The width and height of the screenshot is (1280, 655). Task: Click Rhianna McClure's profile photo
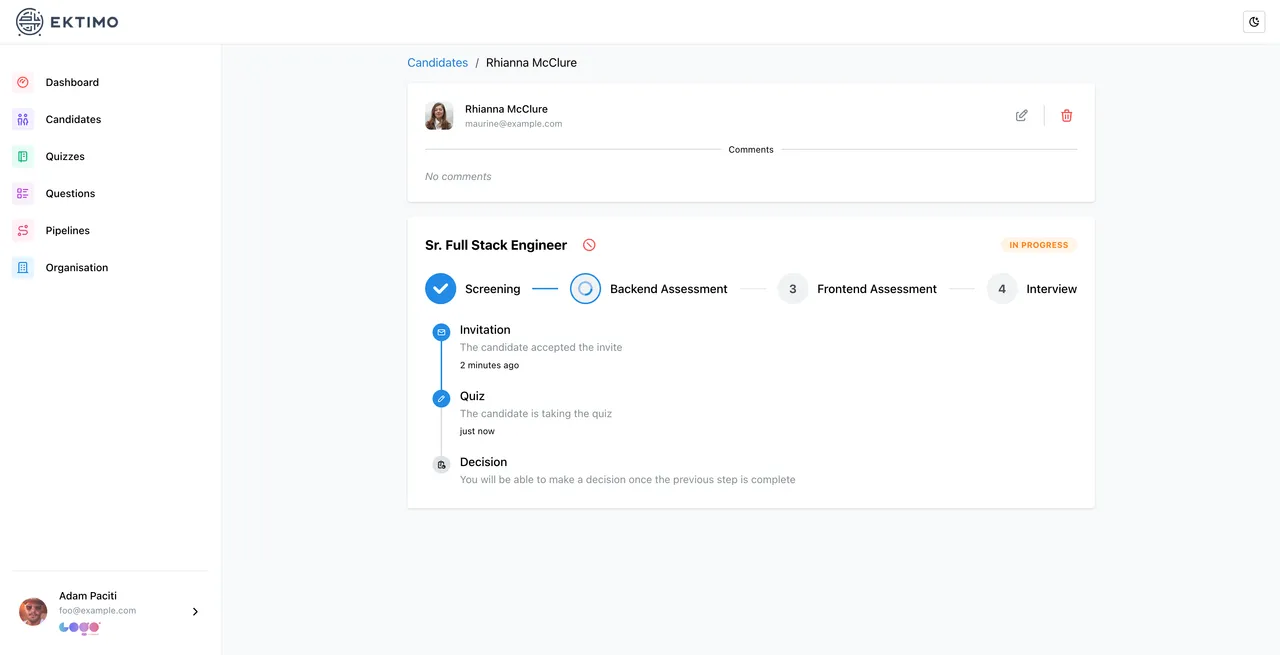pyautogui.click(x=439, y=116)
